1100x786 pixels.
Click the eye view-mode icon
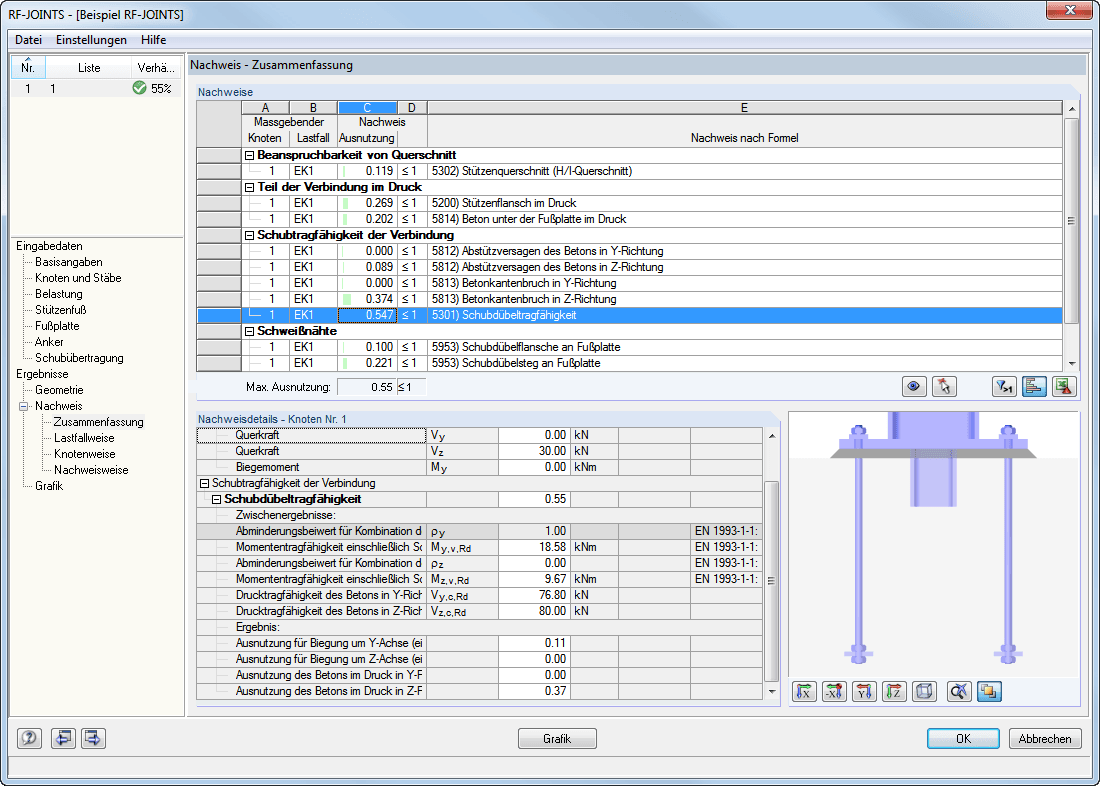pyautogui.click(x=913, y=387)
